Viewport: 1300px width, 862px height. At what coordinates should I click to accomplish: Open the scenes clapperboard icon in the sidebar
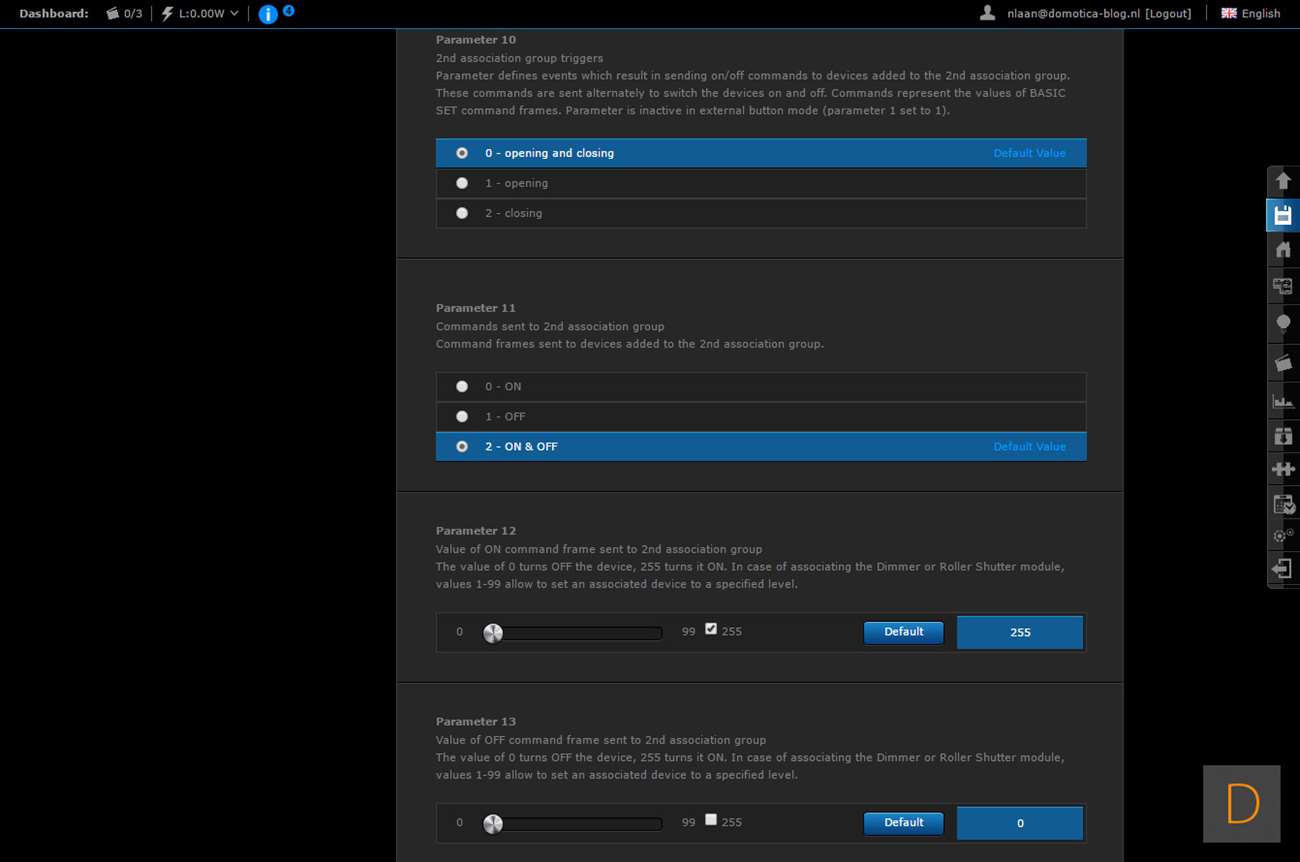[x=1283, y=362]
